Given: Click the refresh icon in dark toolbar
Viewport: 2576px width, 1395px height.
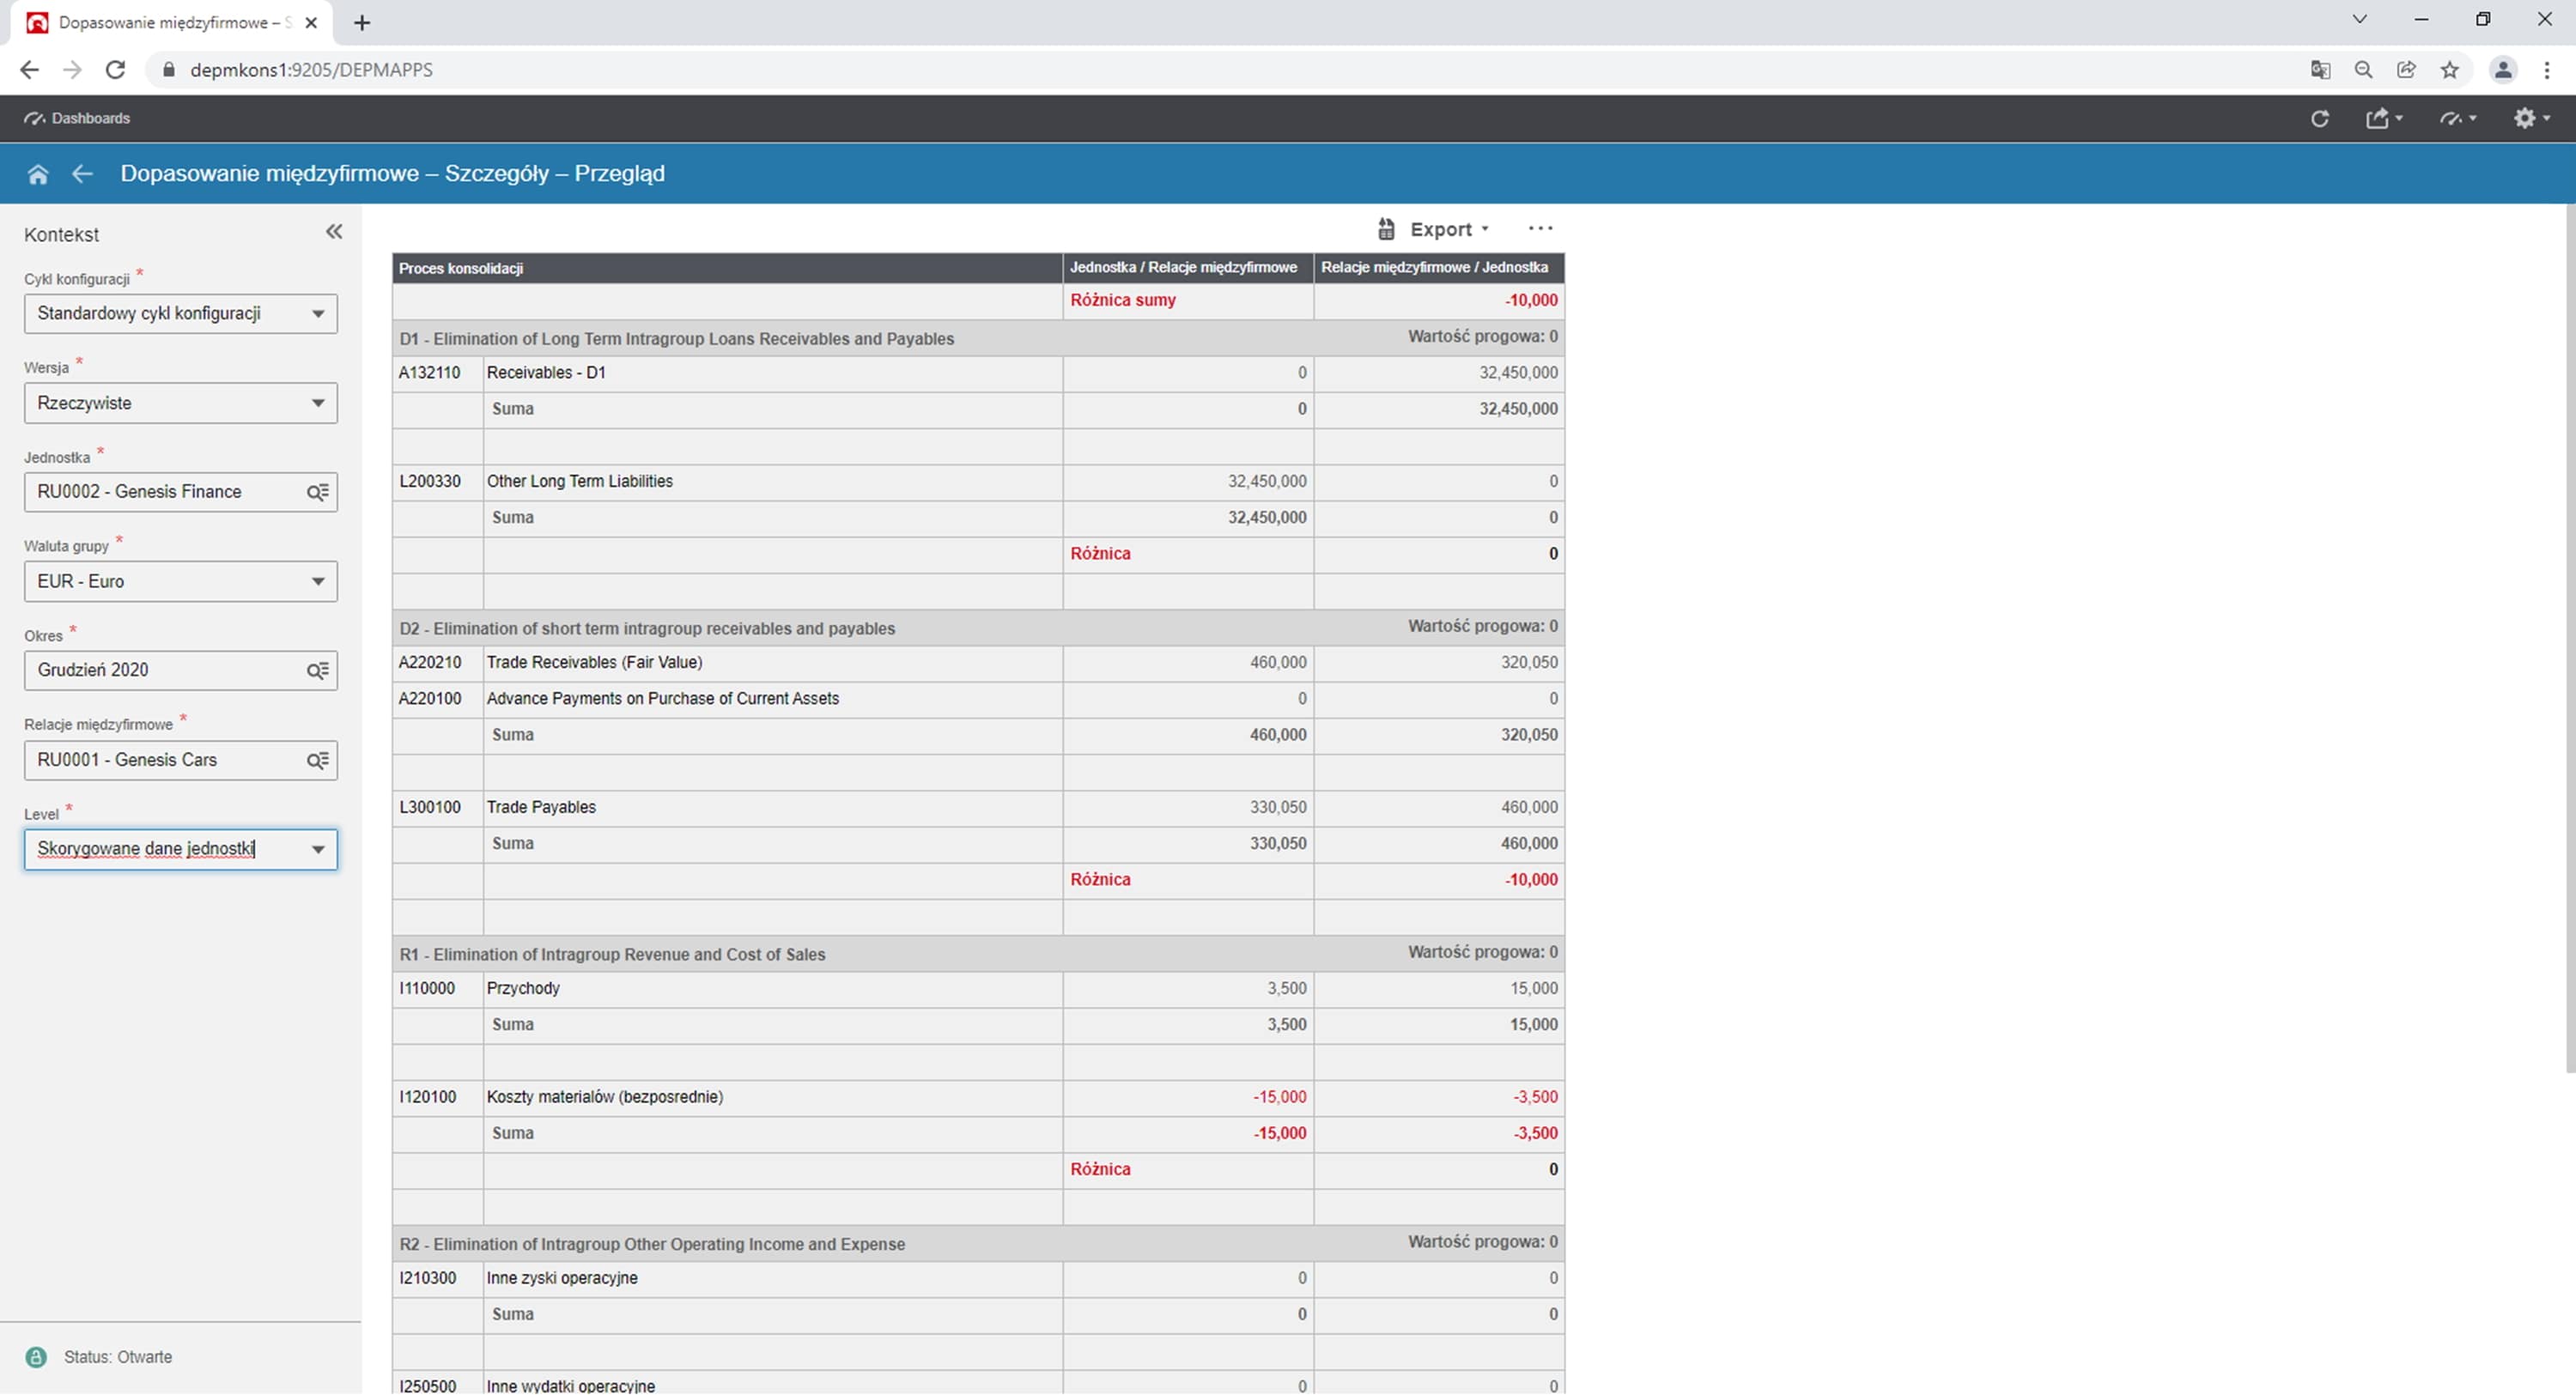Looking at the screenshot, I should 2319,119.
